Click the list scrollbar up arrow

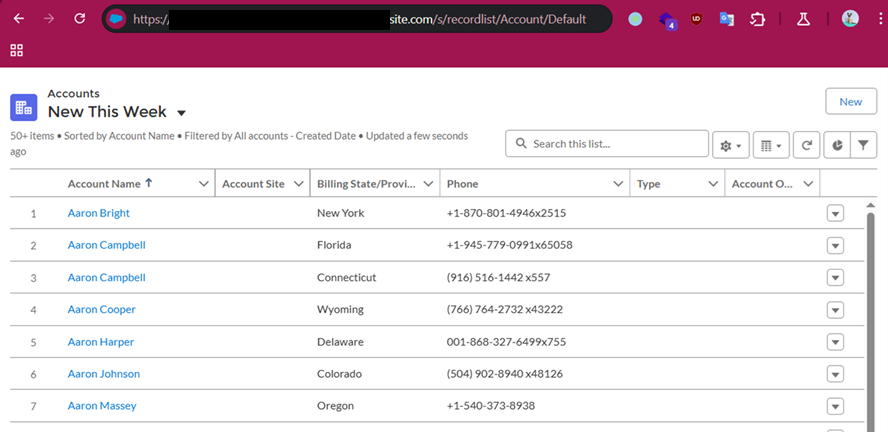coord(870,205)
